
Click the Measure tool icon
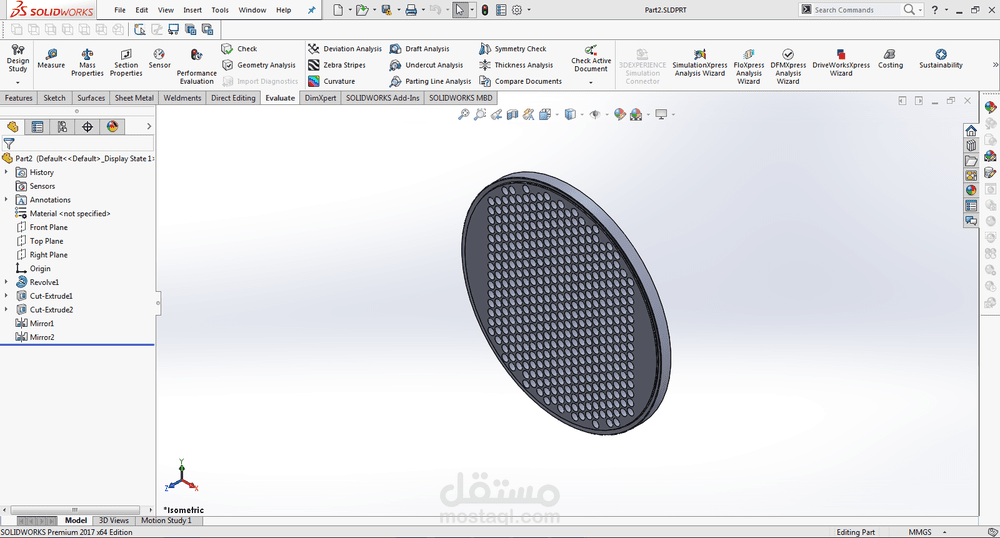point(51,54)
